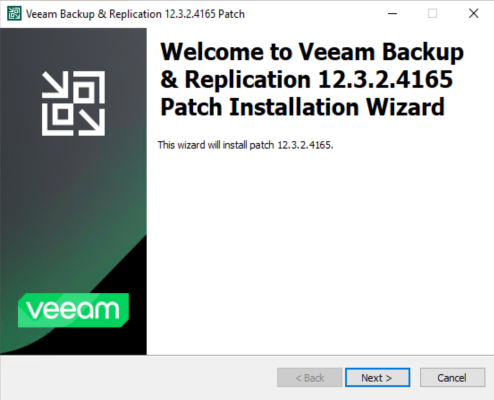Screen dimensions: 494x400
Task: Click the top-left arrow of the Veeam logo
Action: point(55,85)
